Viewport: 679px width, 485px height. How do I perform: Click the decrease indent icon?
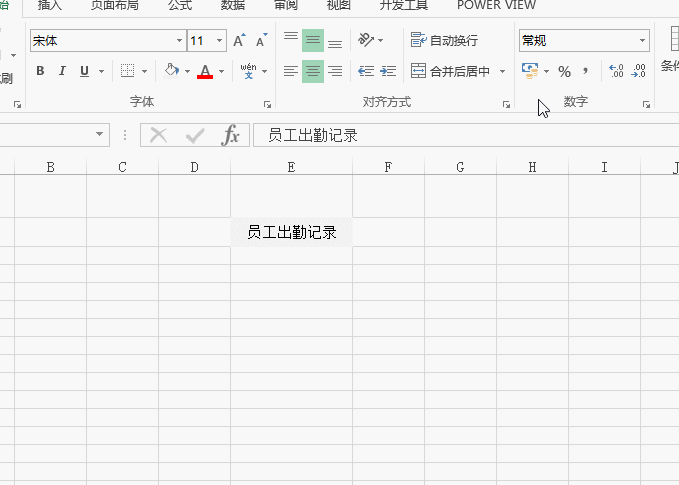(366, 71)
